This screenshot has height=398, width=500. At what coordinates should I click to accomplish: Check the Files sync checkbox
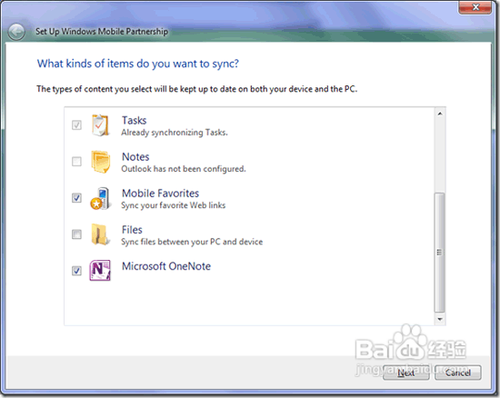(77, 234)
